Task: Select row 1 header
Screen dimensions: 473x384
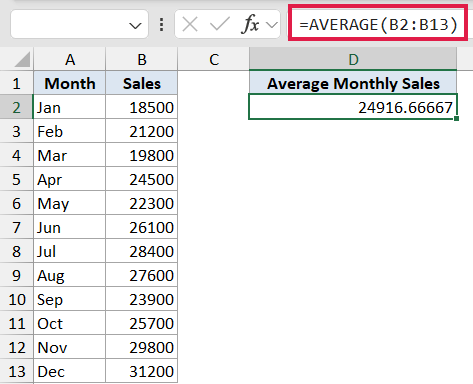Action: tap(17, 83)
